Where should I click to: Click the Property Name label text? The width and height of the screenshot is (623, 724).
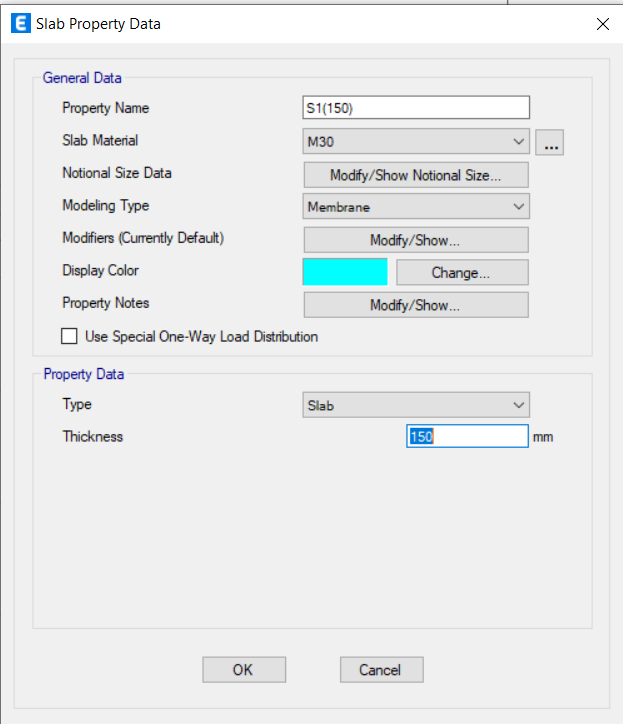point(106,108)
